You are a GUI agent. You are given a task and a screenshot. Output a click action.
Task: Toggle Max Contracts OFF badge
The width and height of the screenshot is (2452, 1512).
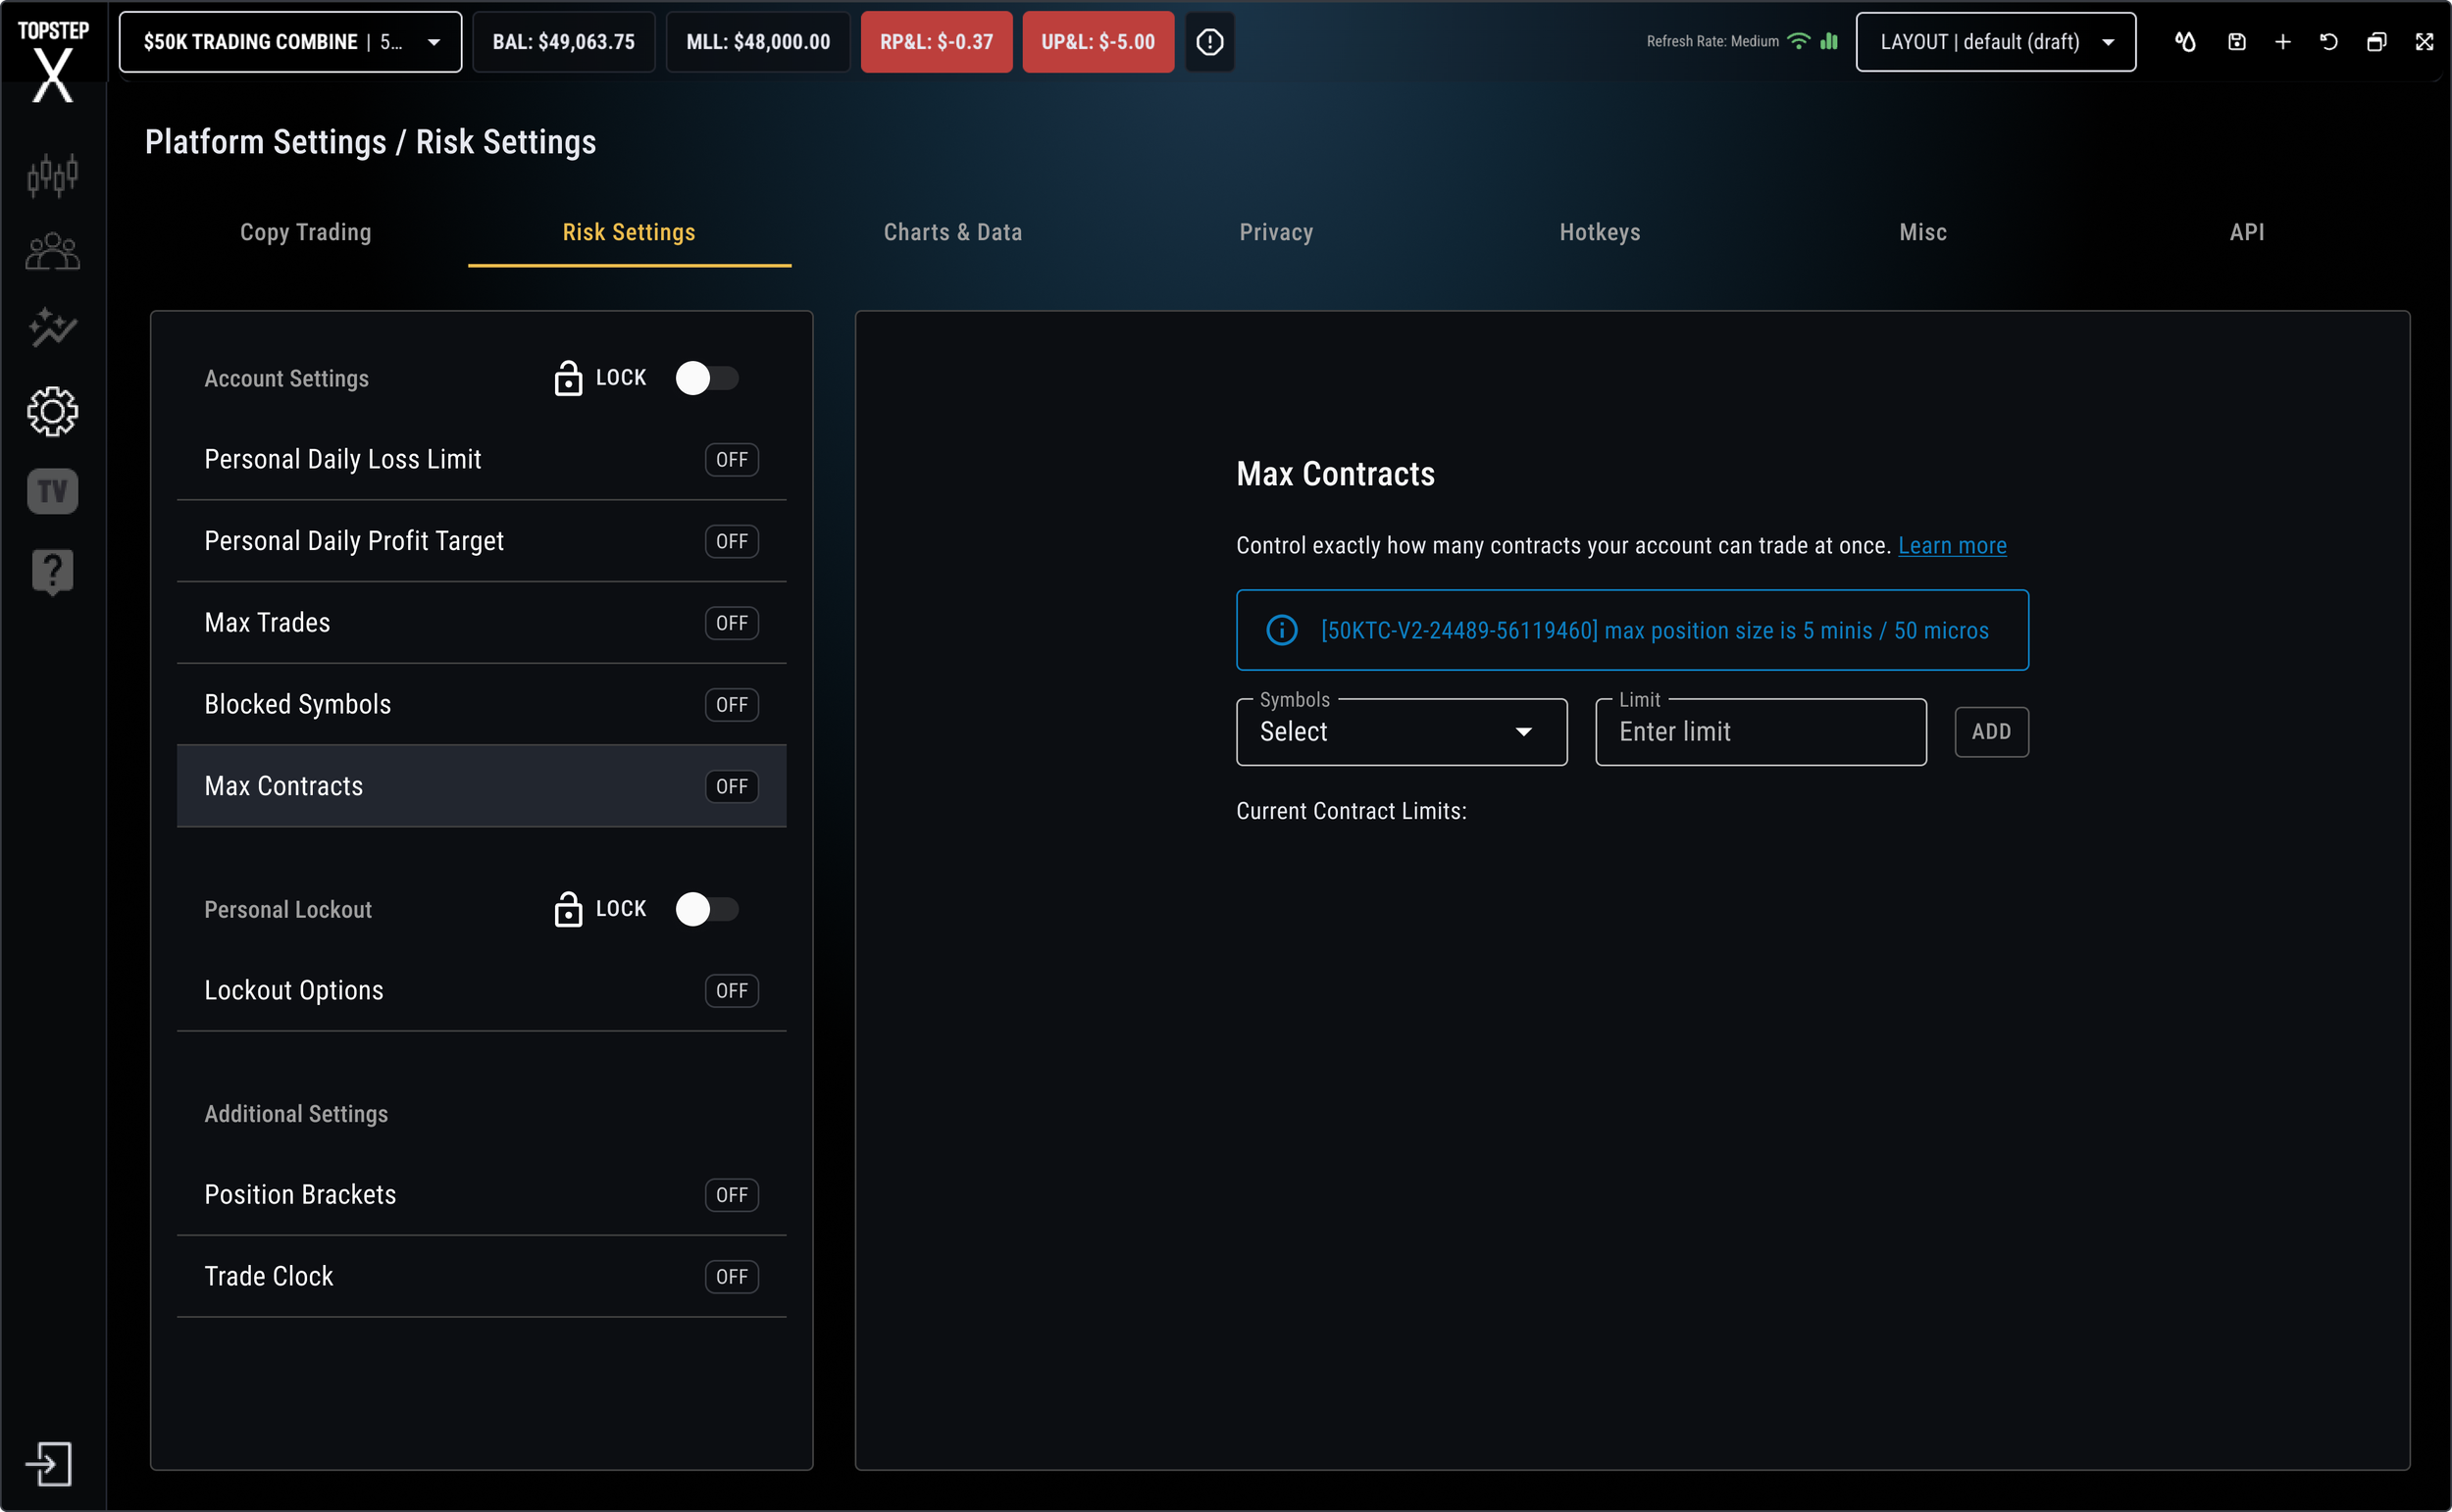click(732, 786)
